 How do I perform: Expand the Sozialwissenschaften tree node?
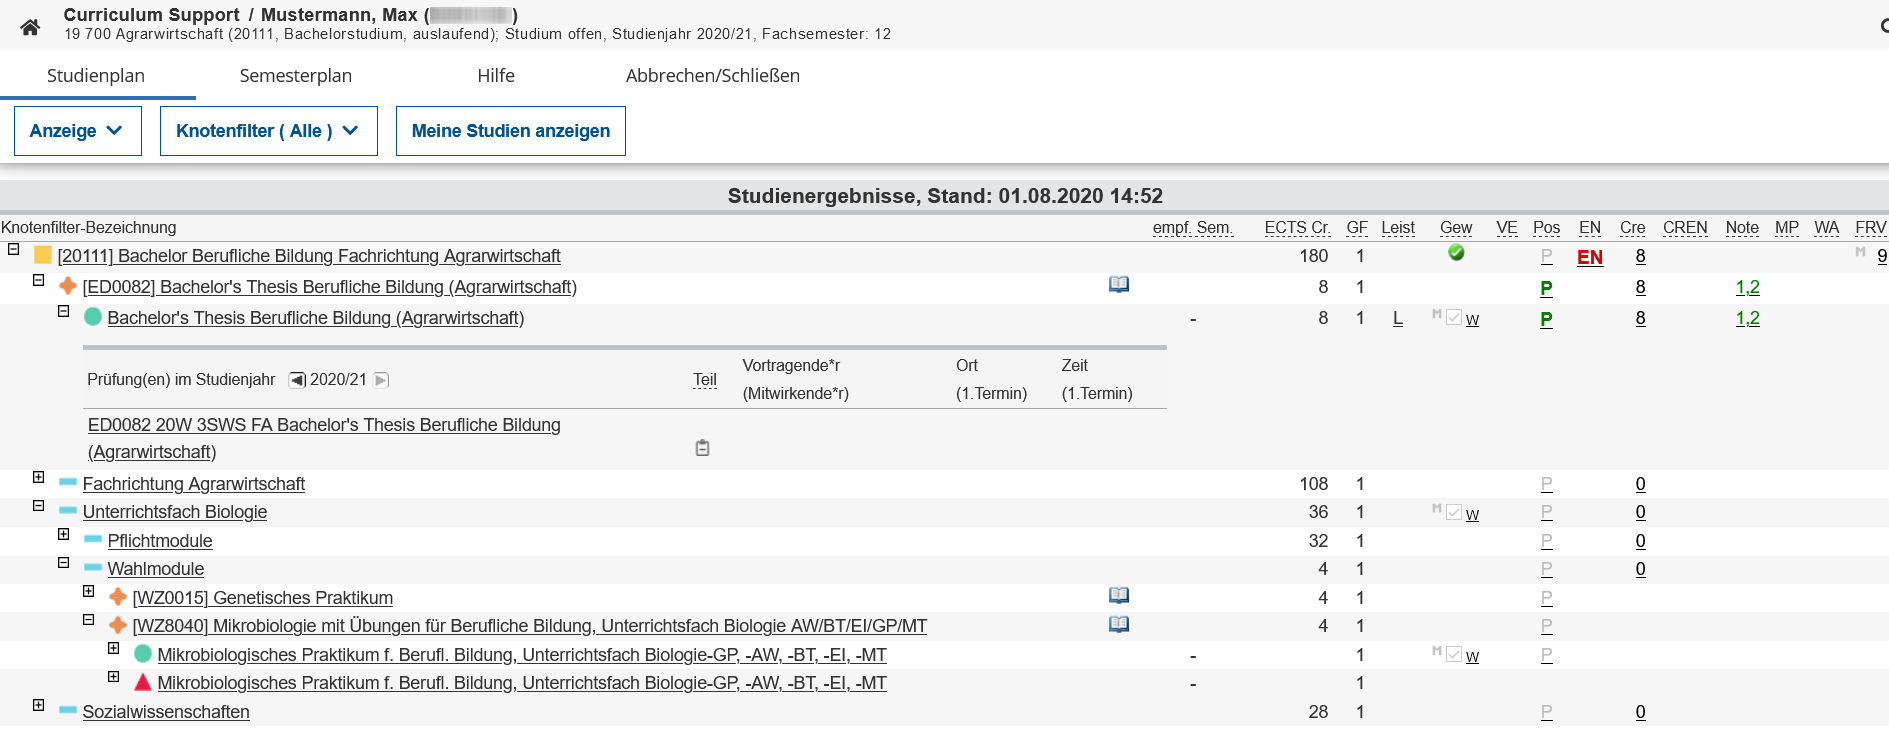[x=39, y=706]
